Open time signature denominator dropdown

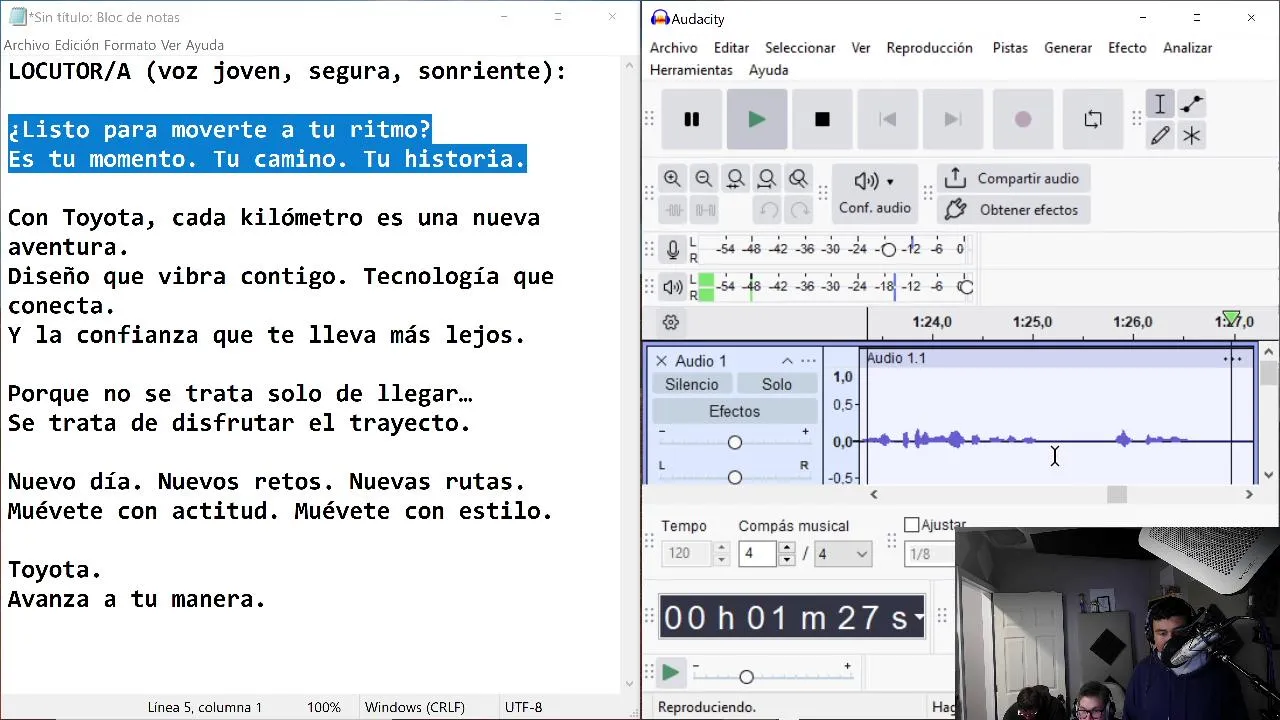[843, 553]
